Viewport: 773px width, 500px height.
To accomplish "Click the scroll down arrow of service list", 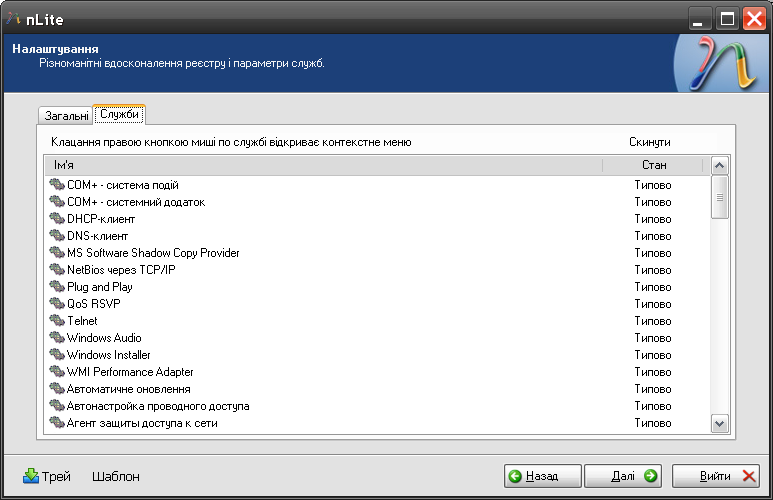I will (719, 424).
